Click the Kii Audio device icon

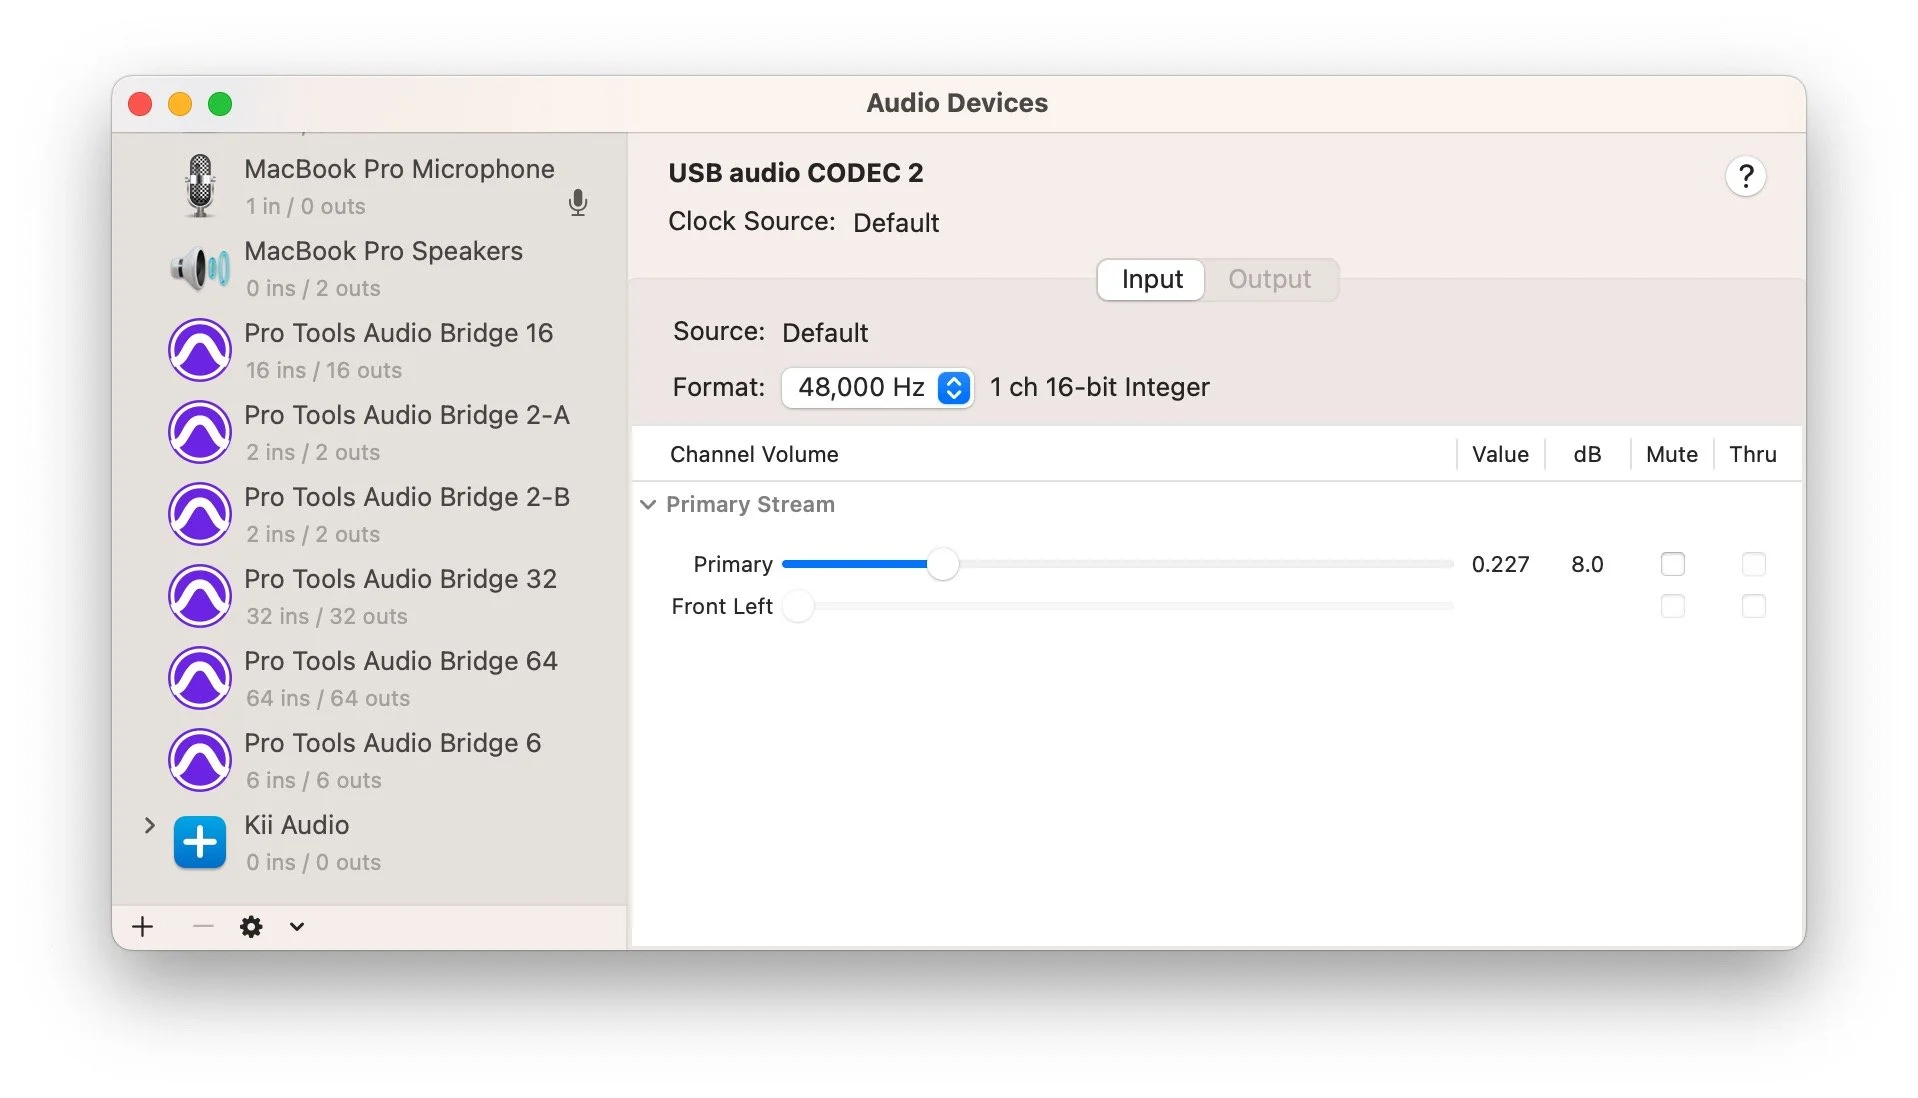point(200,842)
